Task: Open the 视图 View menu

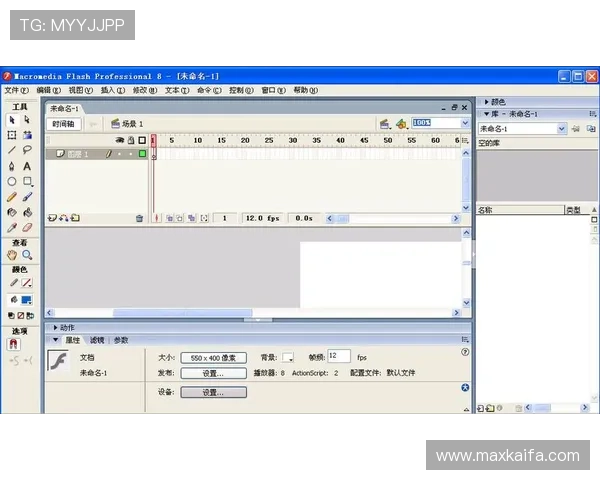Action: (81, 90)
